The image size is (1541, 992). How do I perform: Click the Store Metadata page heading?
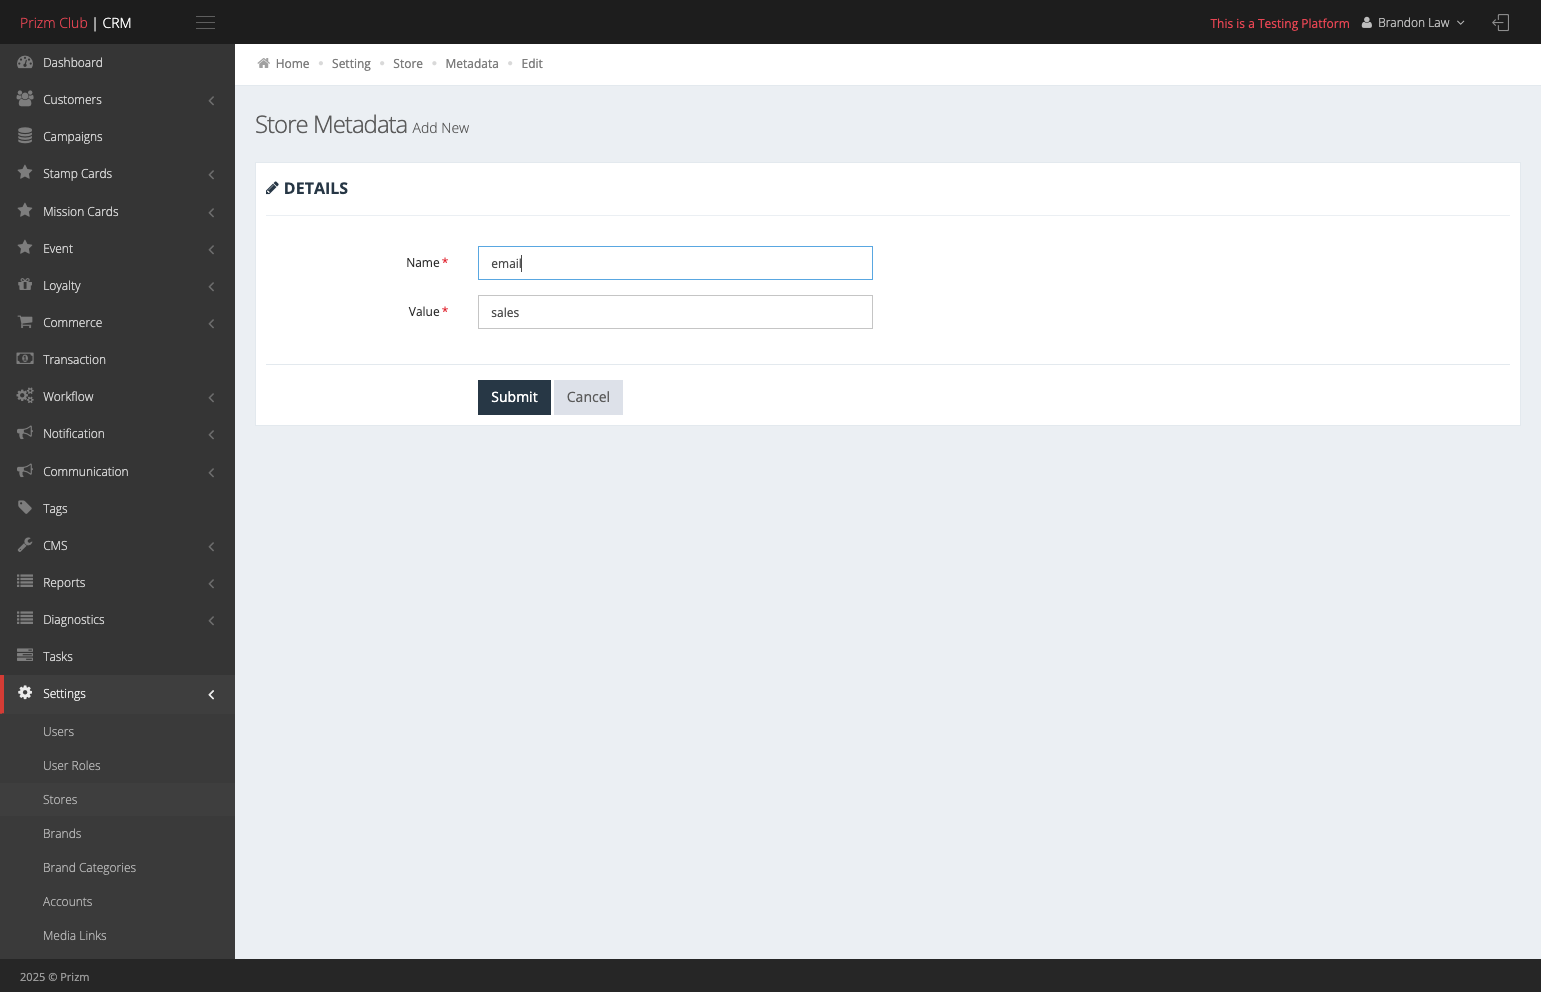point(331,124)
